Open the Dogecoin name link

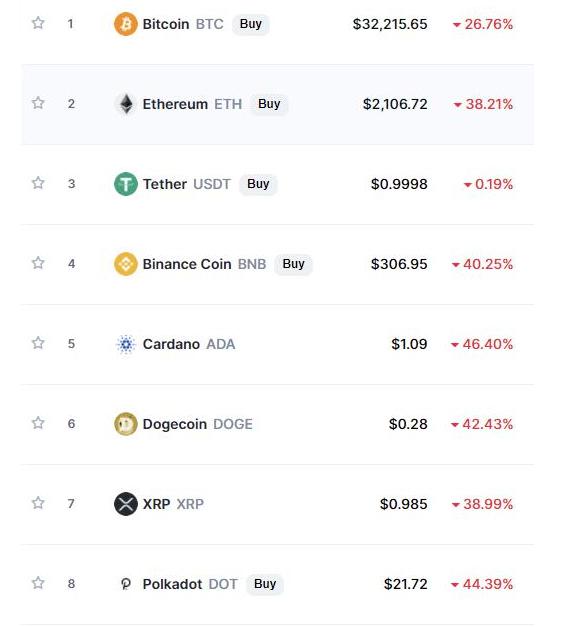tap(175, 424)
